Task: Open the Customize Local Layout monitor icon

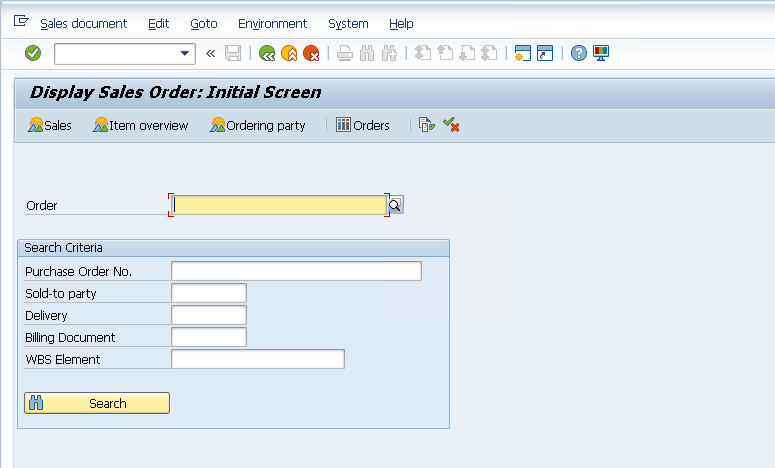Action: pyautogui.click(x=601, y=53)
